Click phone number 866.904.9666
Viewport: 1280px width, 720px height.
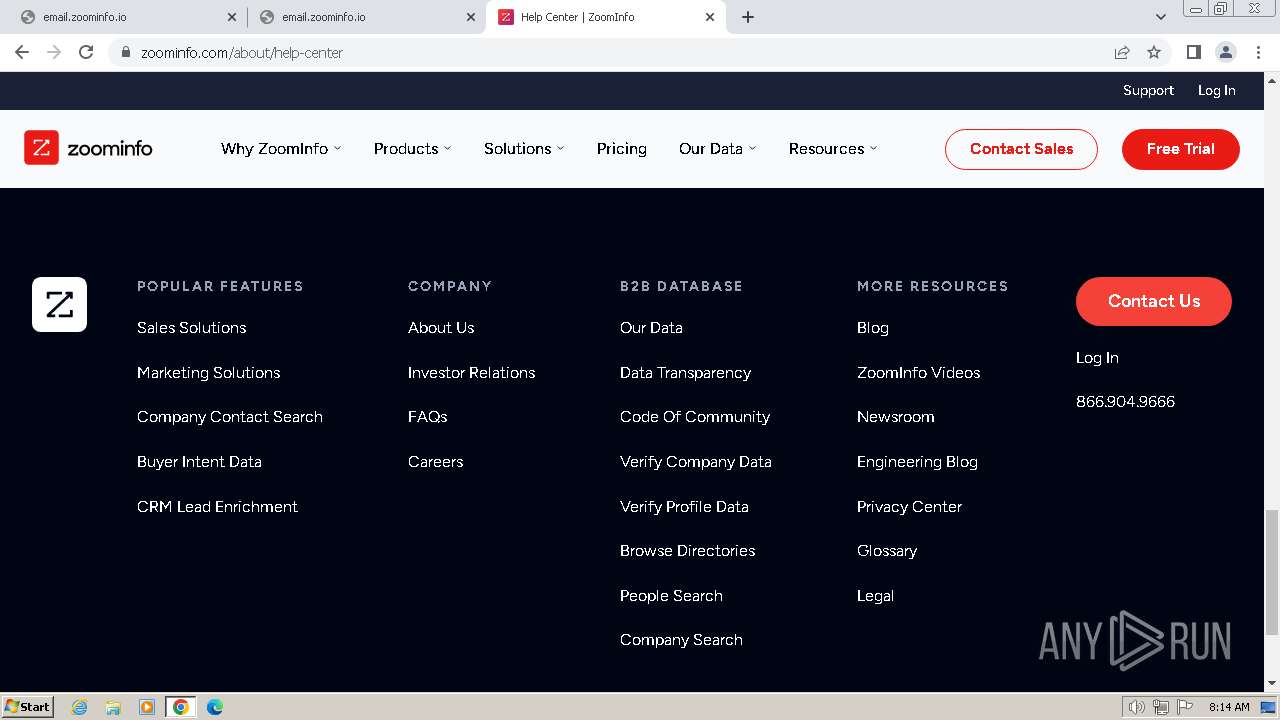point(1125,402)
